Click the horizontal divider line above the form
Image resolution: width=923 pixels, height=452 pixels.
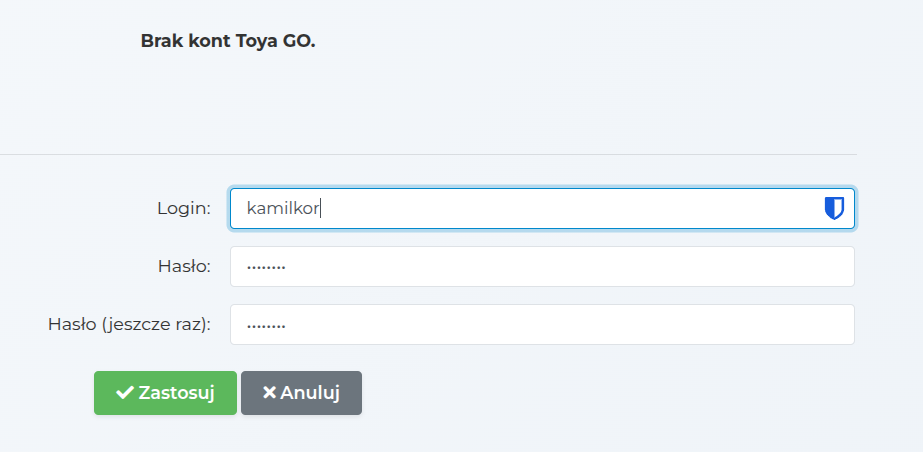tap(428, 155)
